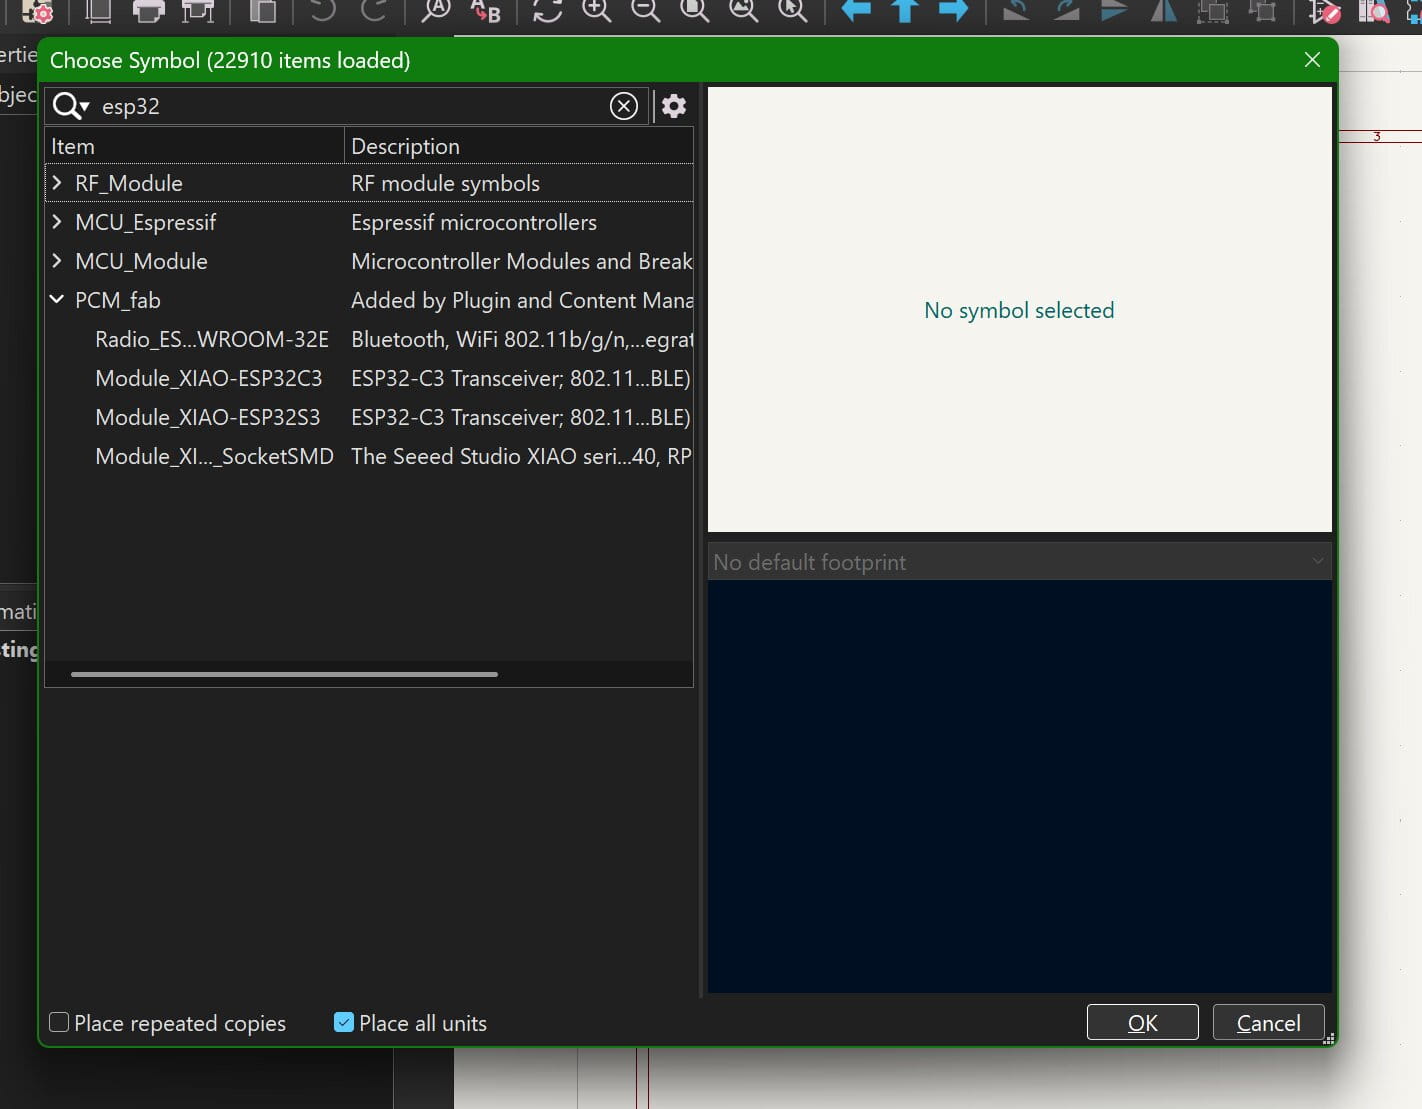The image size is (1422, 1109).
Task: Open the No default footprint dropdown
Action: pyautogui.click(x=1019, y=562)
